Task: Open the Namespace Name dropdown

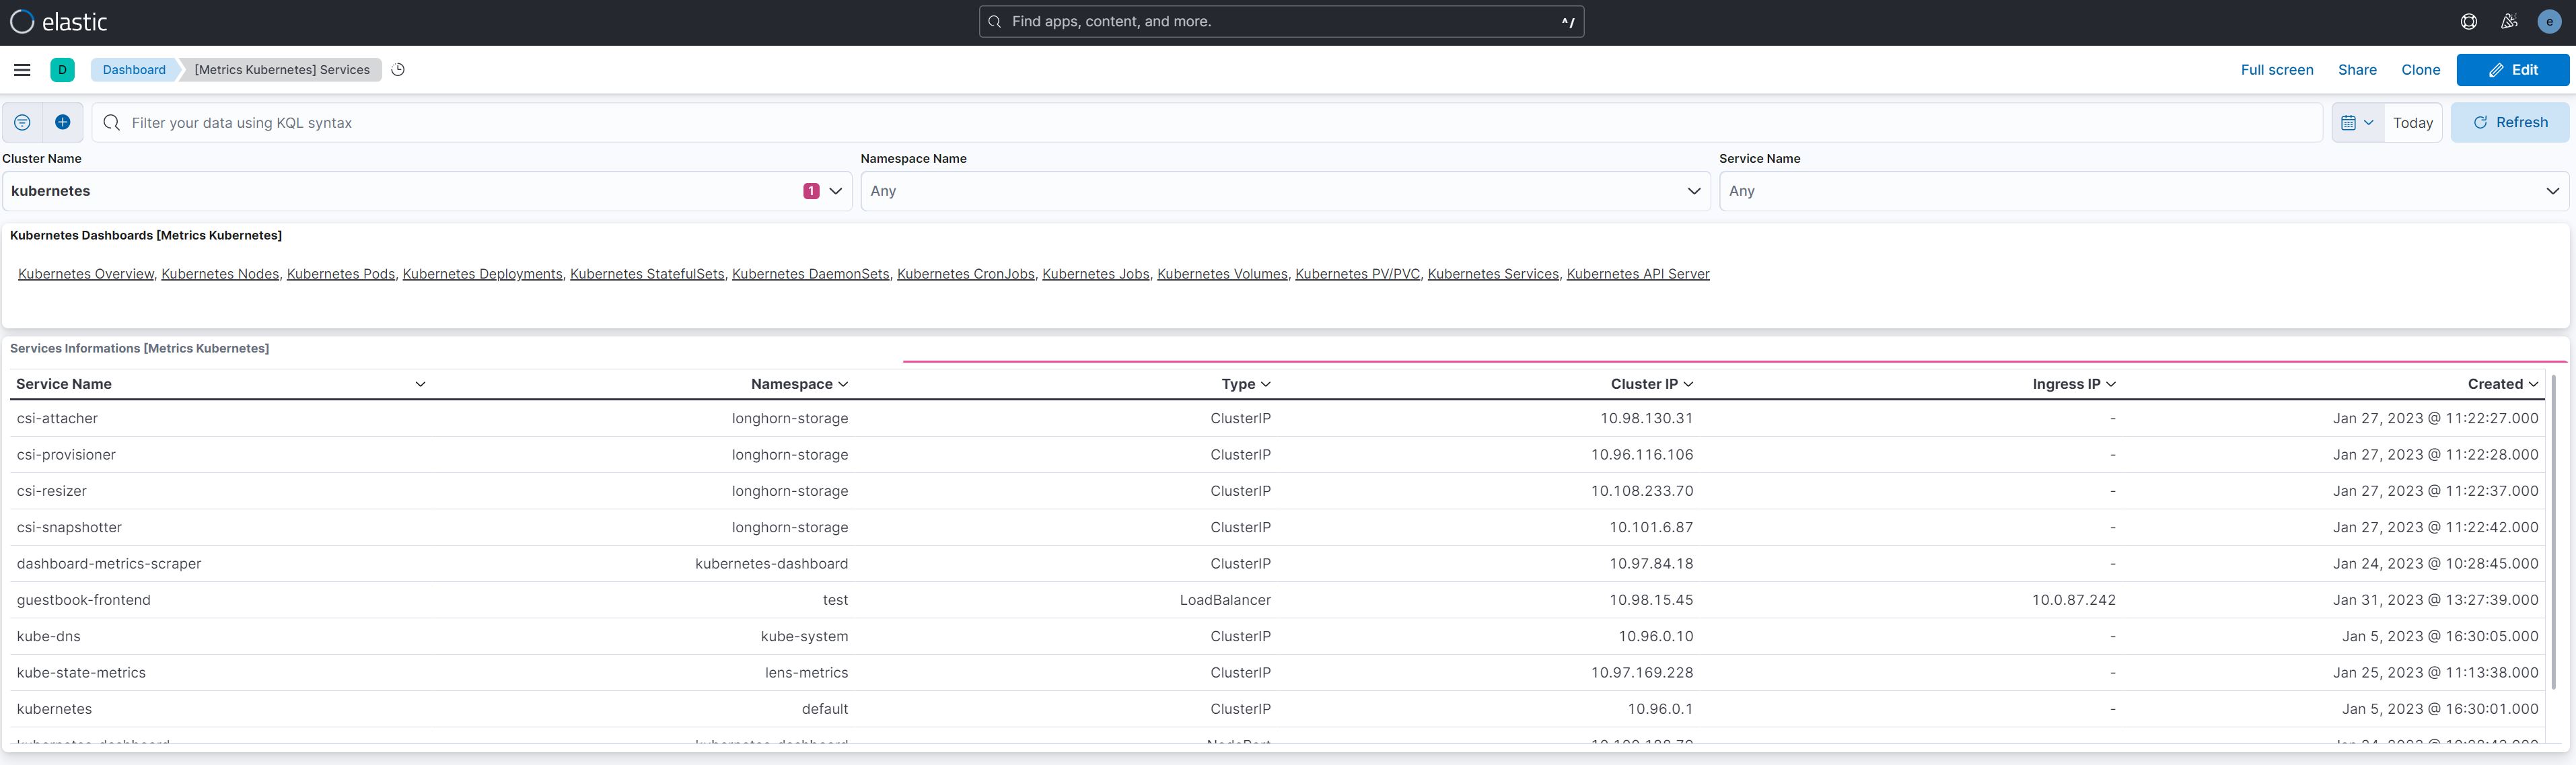Action: [x=1285, y=191]
